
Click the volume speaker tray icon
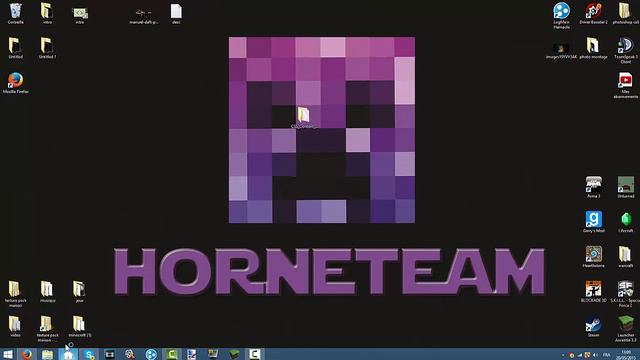tap(595, 355)
